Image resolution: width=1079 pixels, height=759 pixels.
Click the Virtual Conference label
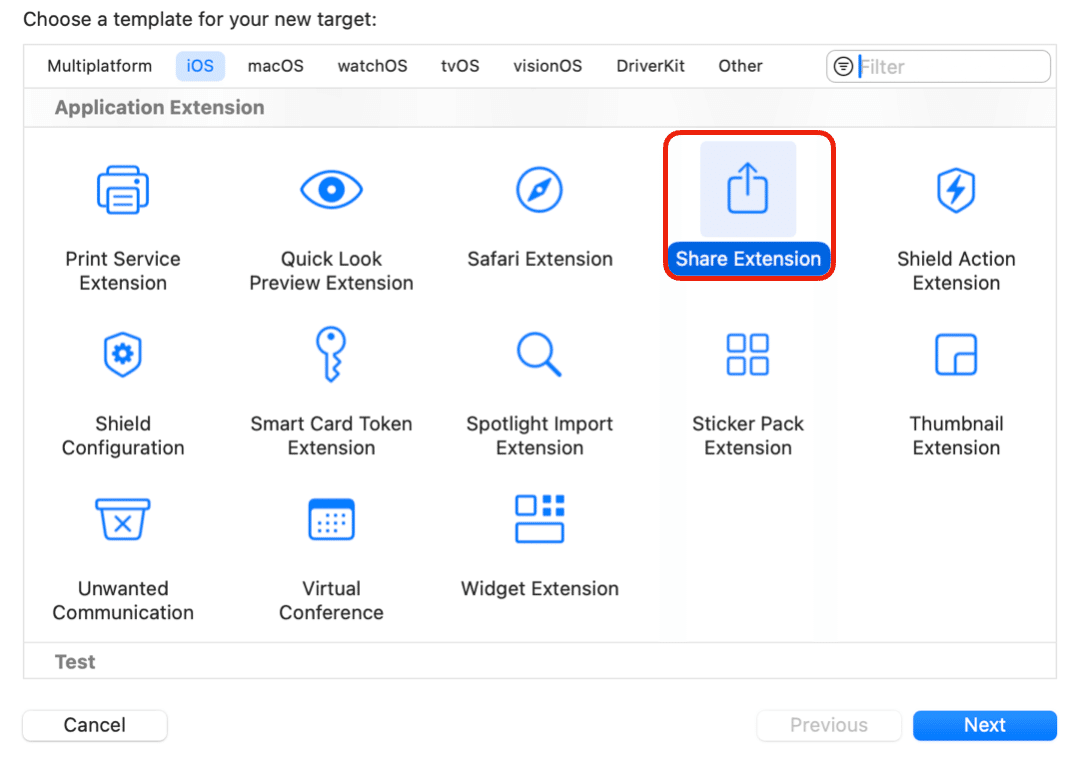pos(331,601)
